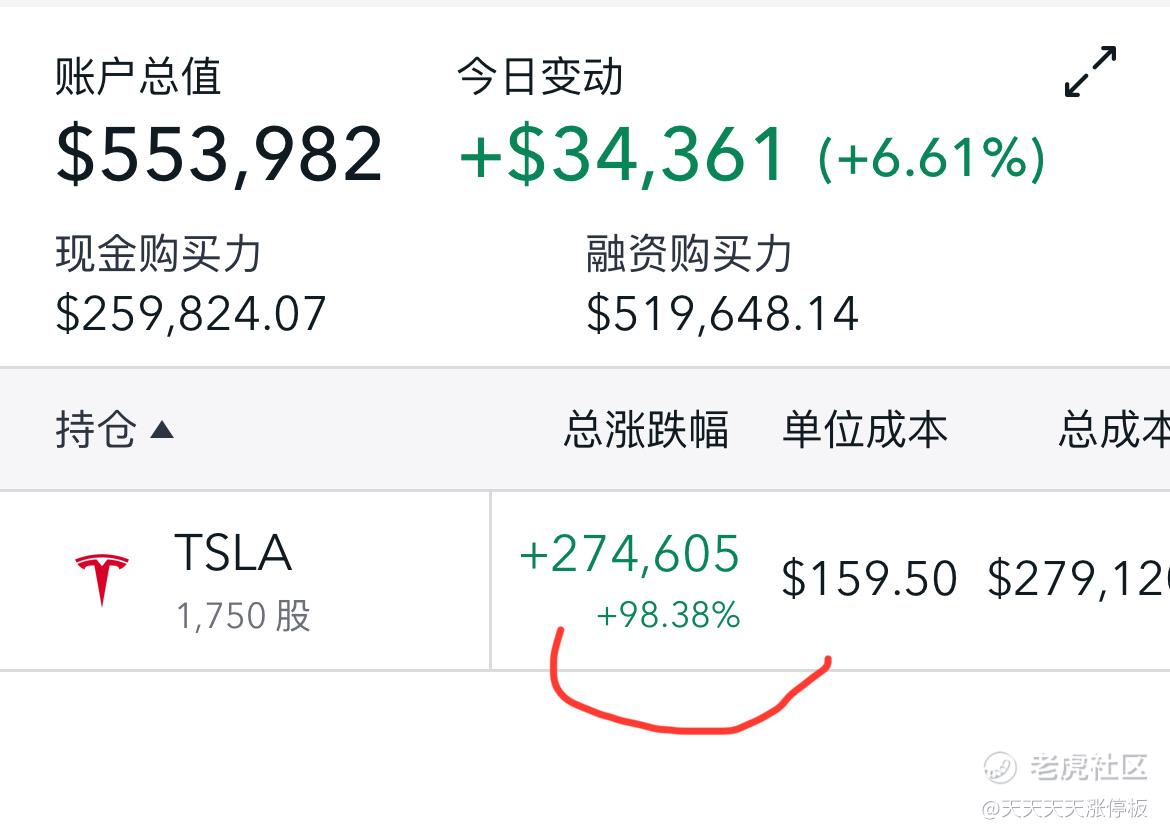This screenshot has width=1170, height=835.
Task: Tap today's change amount +$34,361
Action: [x=622, y=154]
